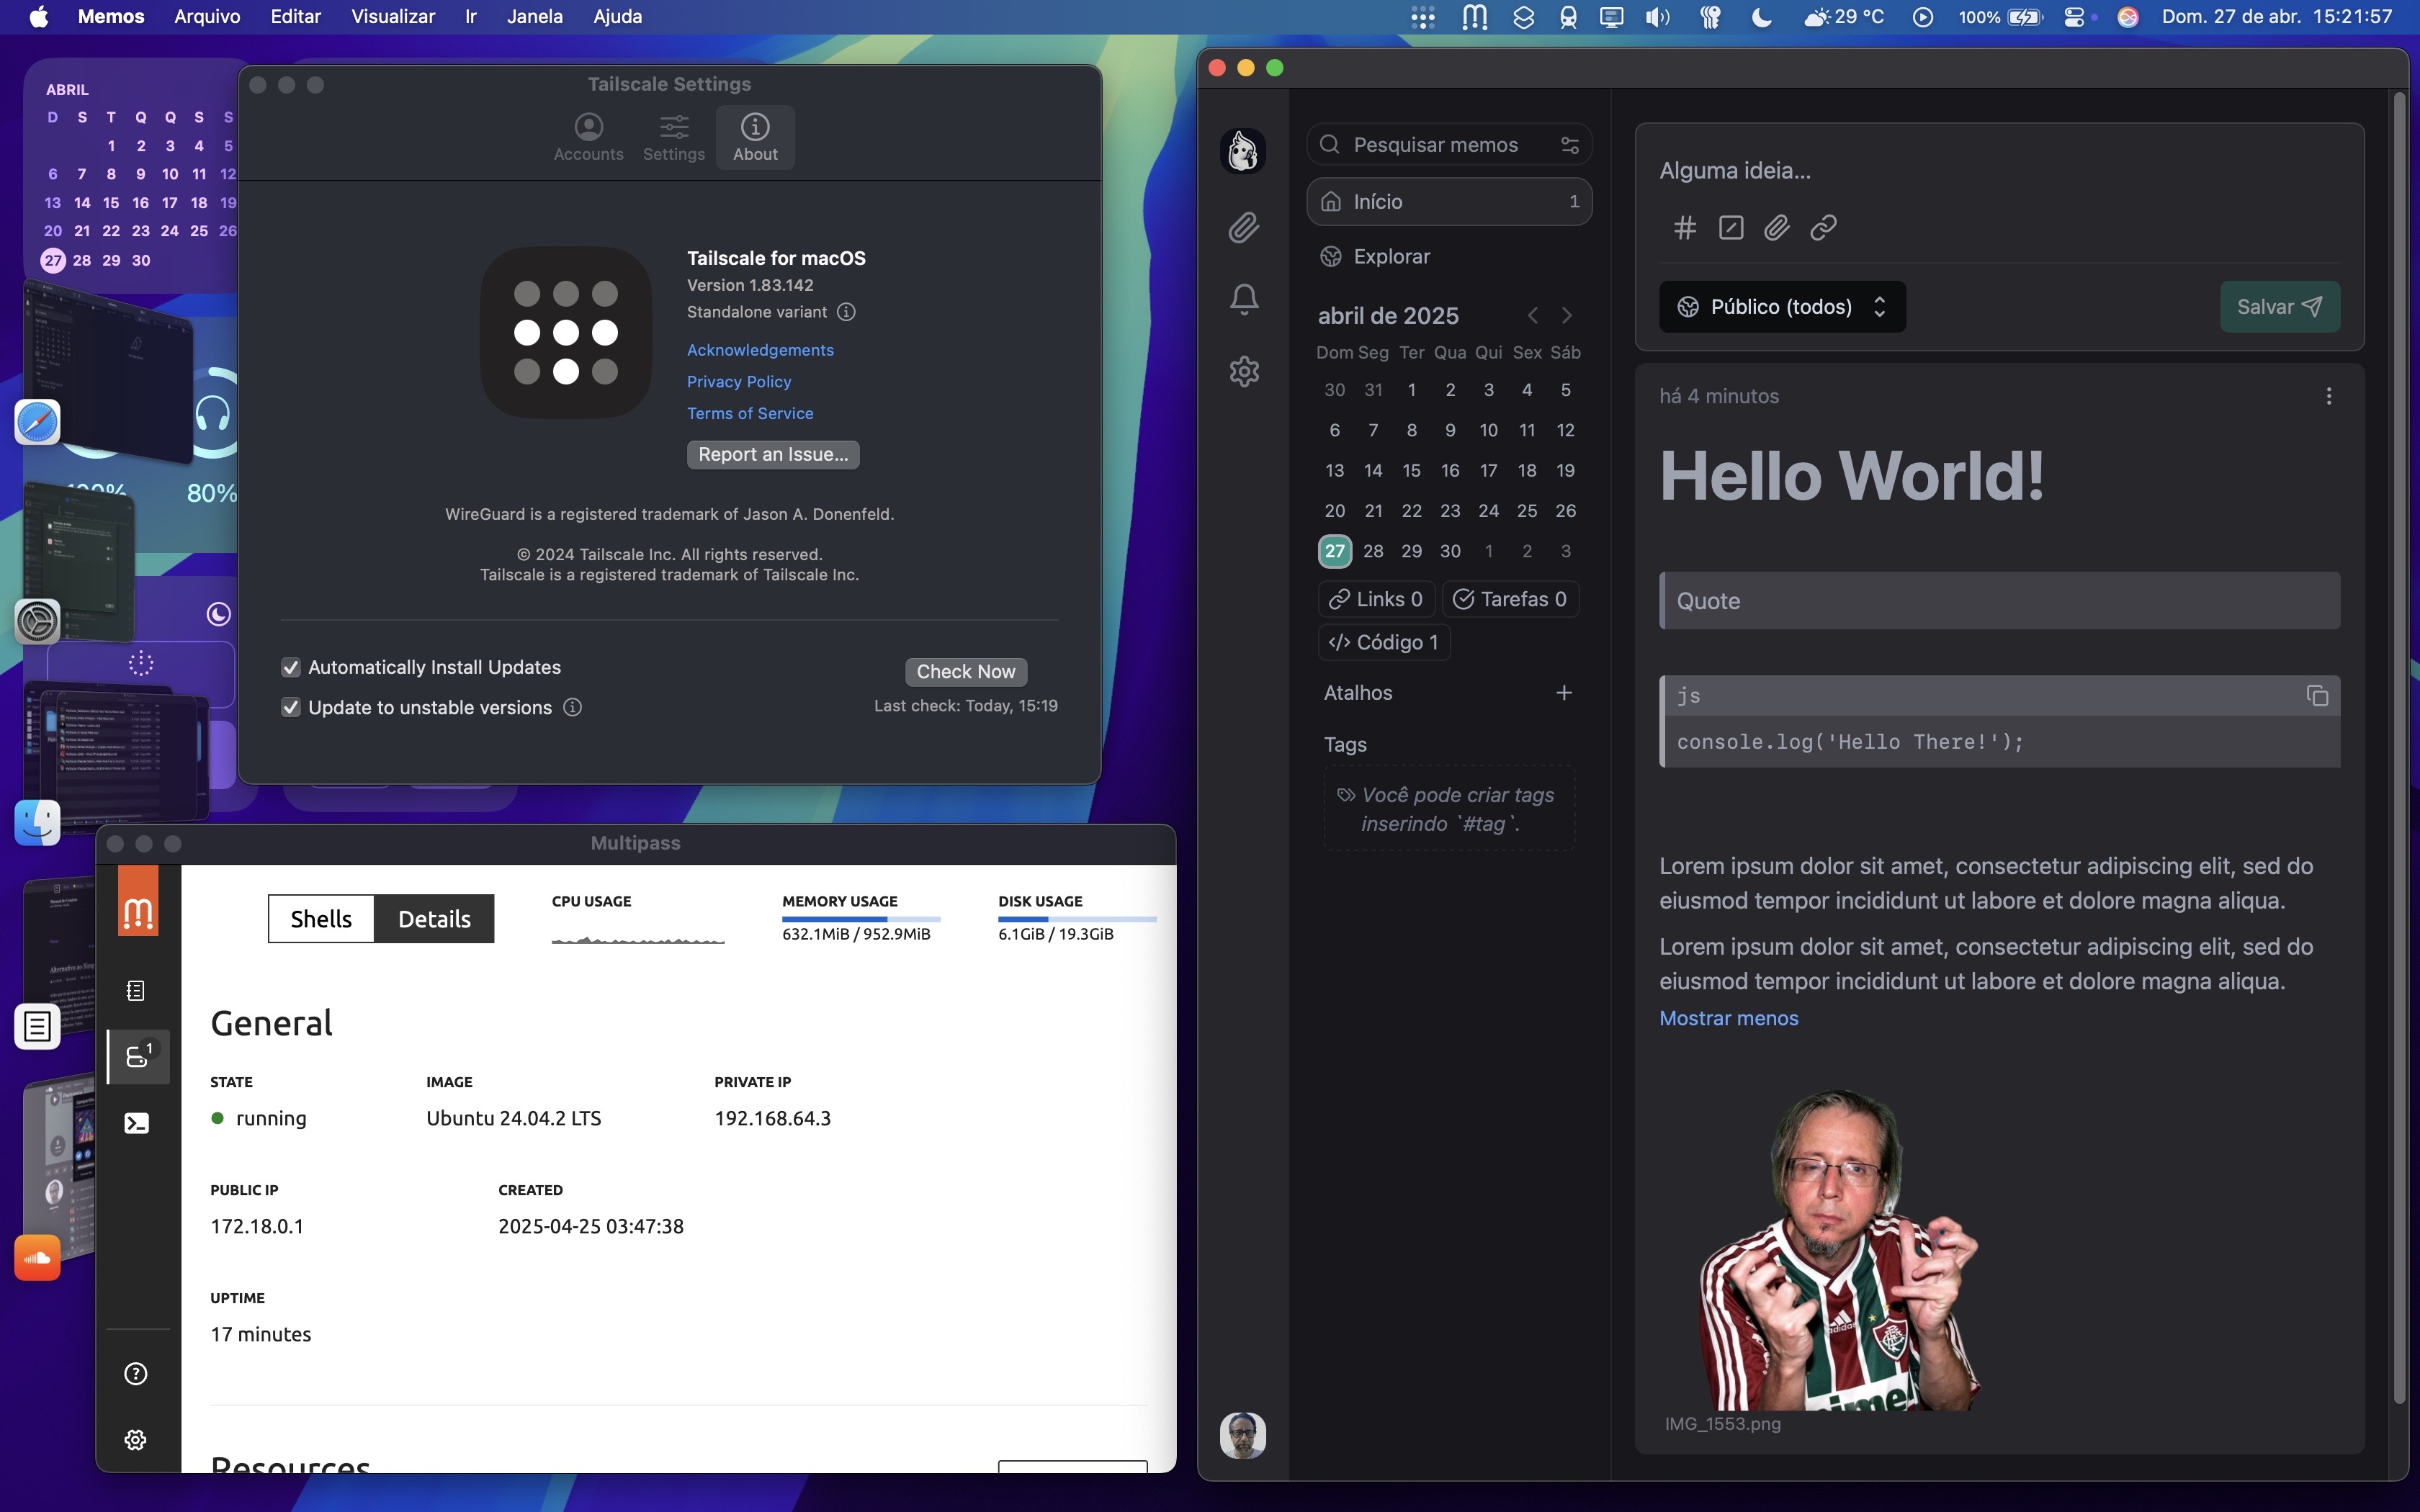Image resolution: width=2420 pixels, height=1512 pixels.
Task: Copy the js code block contents
Action: [x=2316, y=696]
